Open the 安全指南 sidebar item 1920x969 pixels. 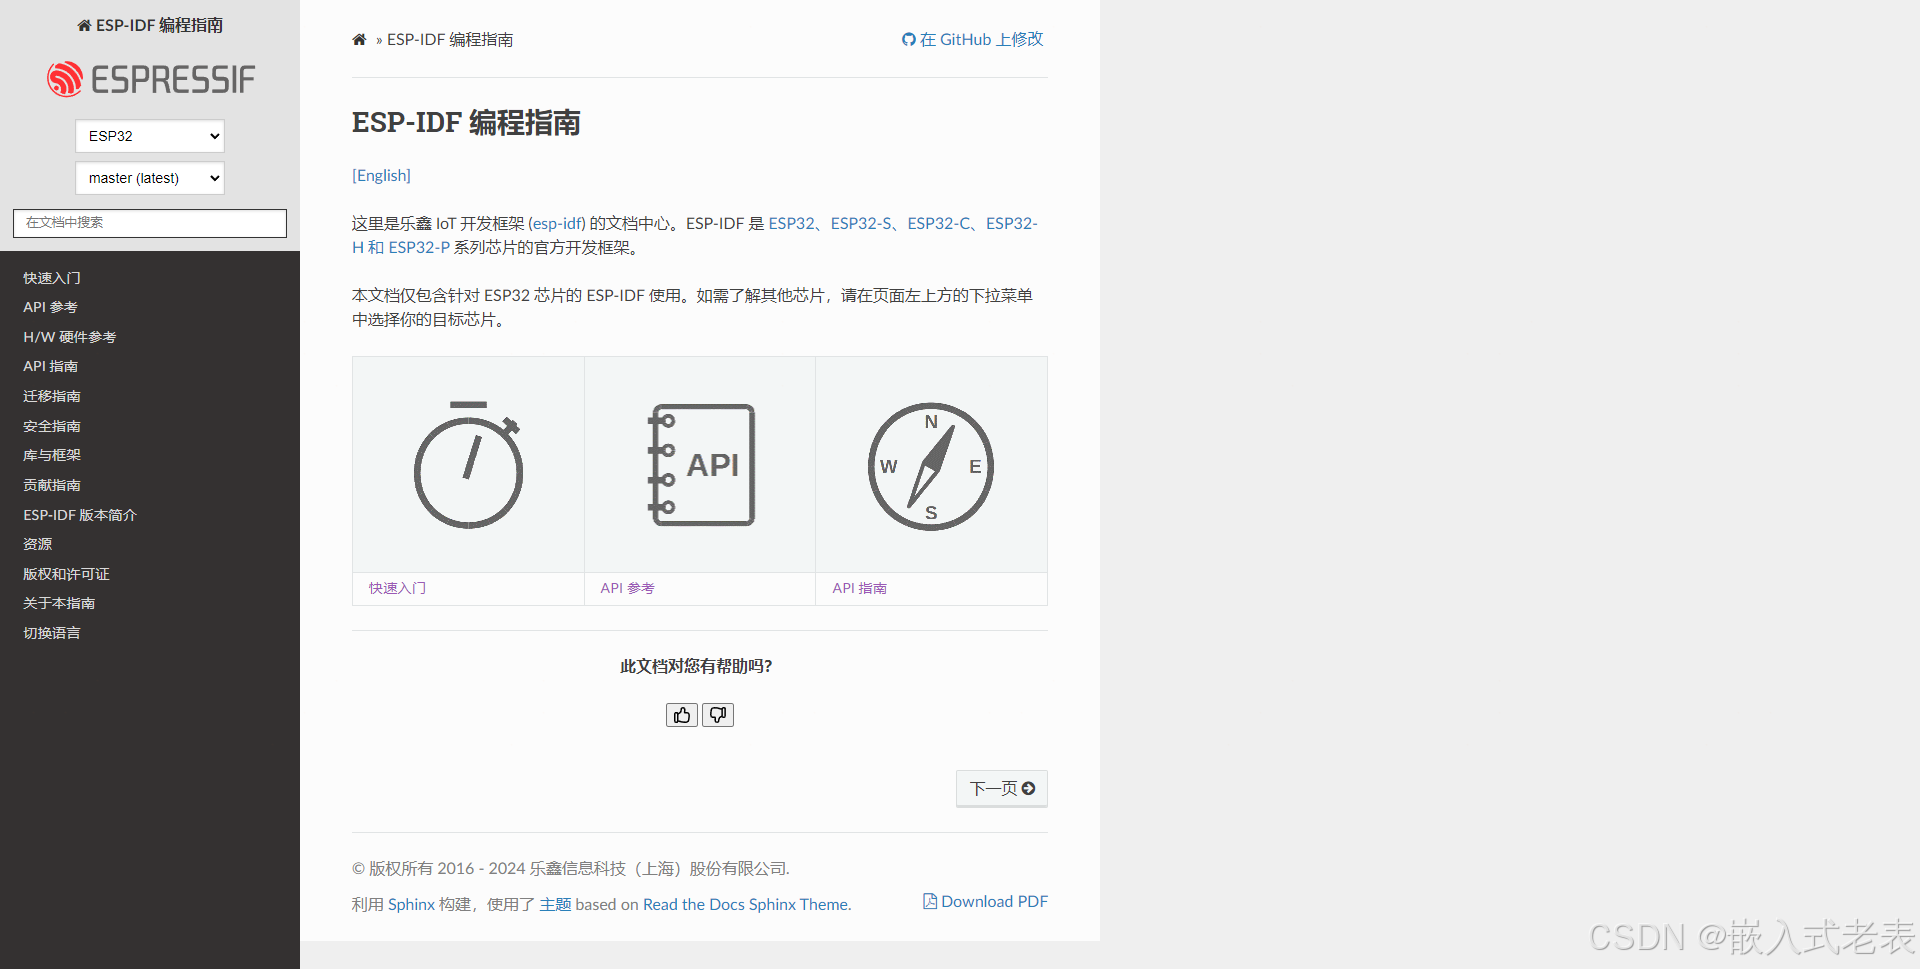coord(52,426)
